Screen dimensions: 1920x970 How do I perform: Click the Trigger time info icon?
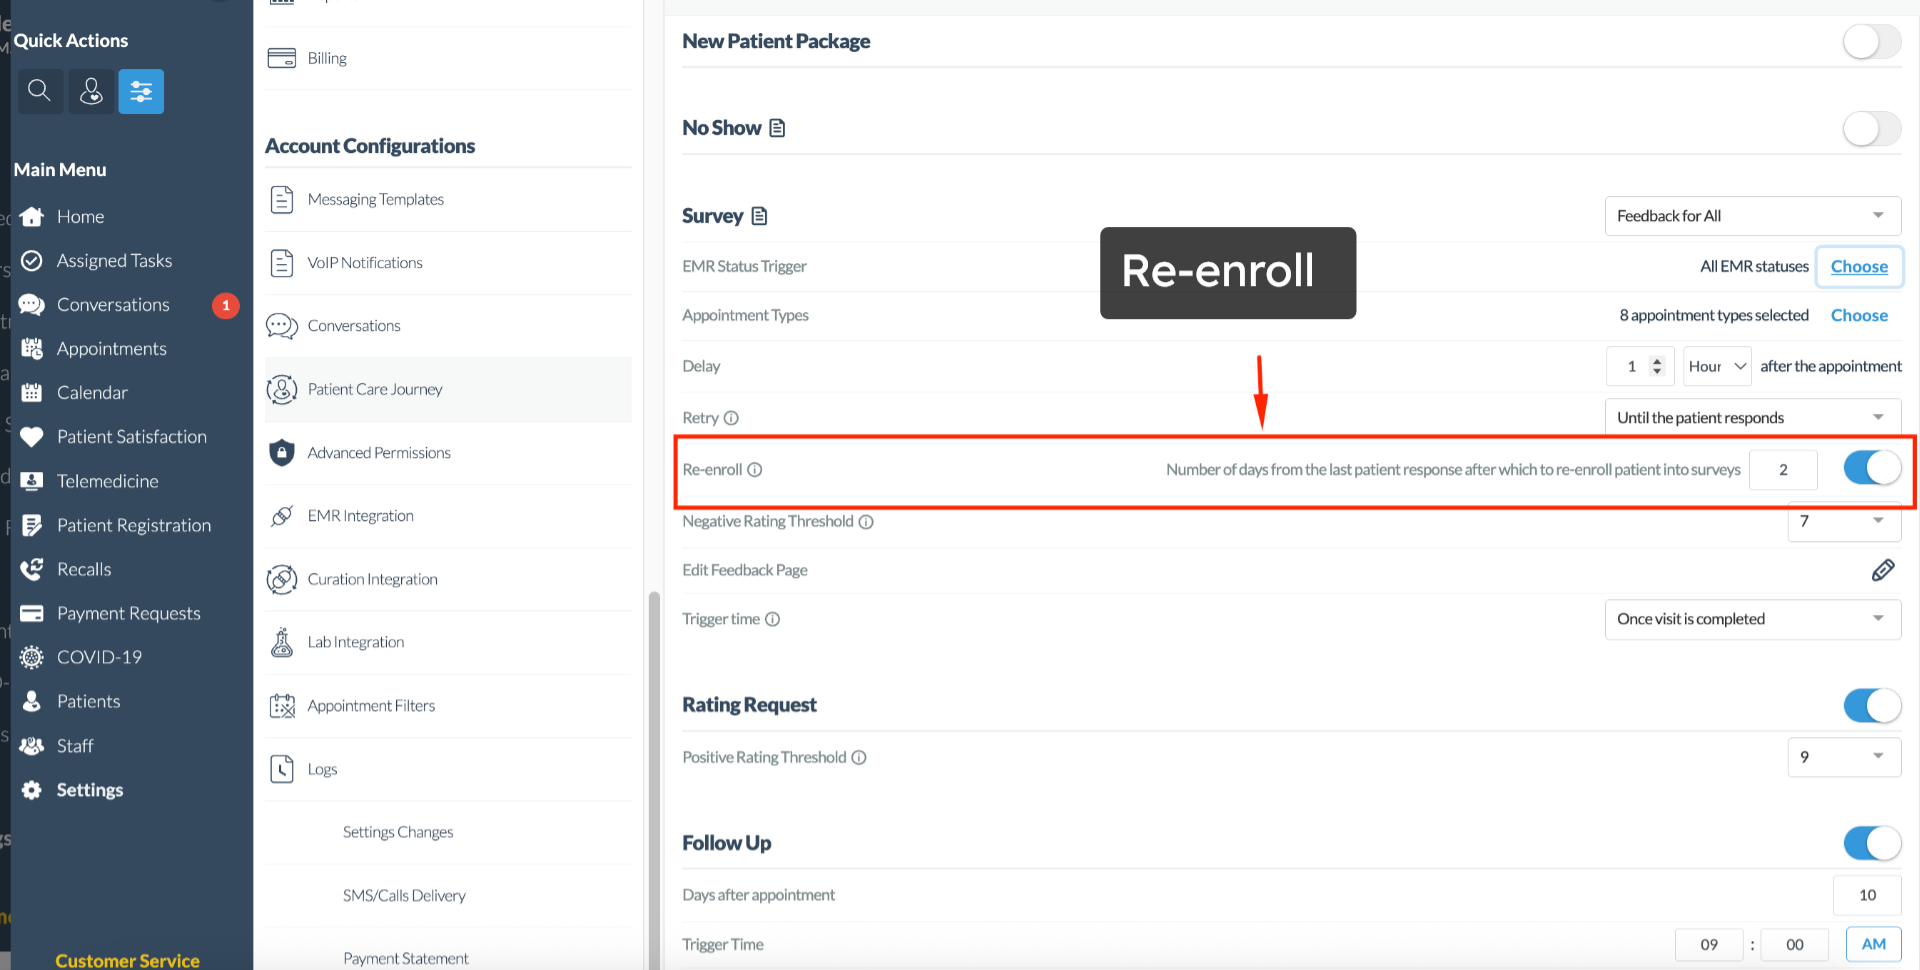click(x=772, y=619)
